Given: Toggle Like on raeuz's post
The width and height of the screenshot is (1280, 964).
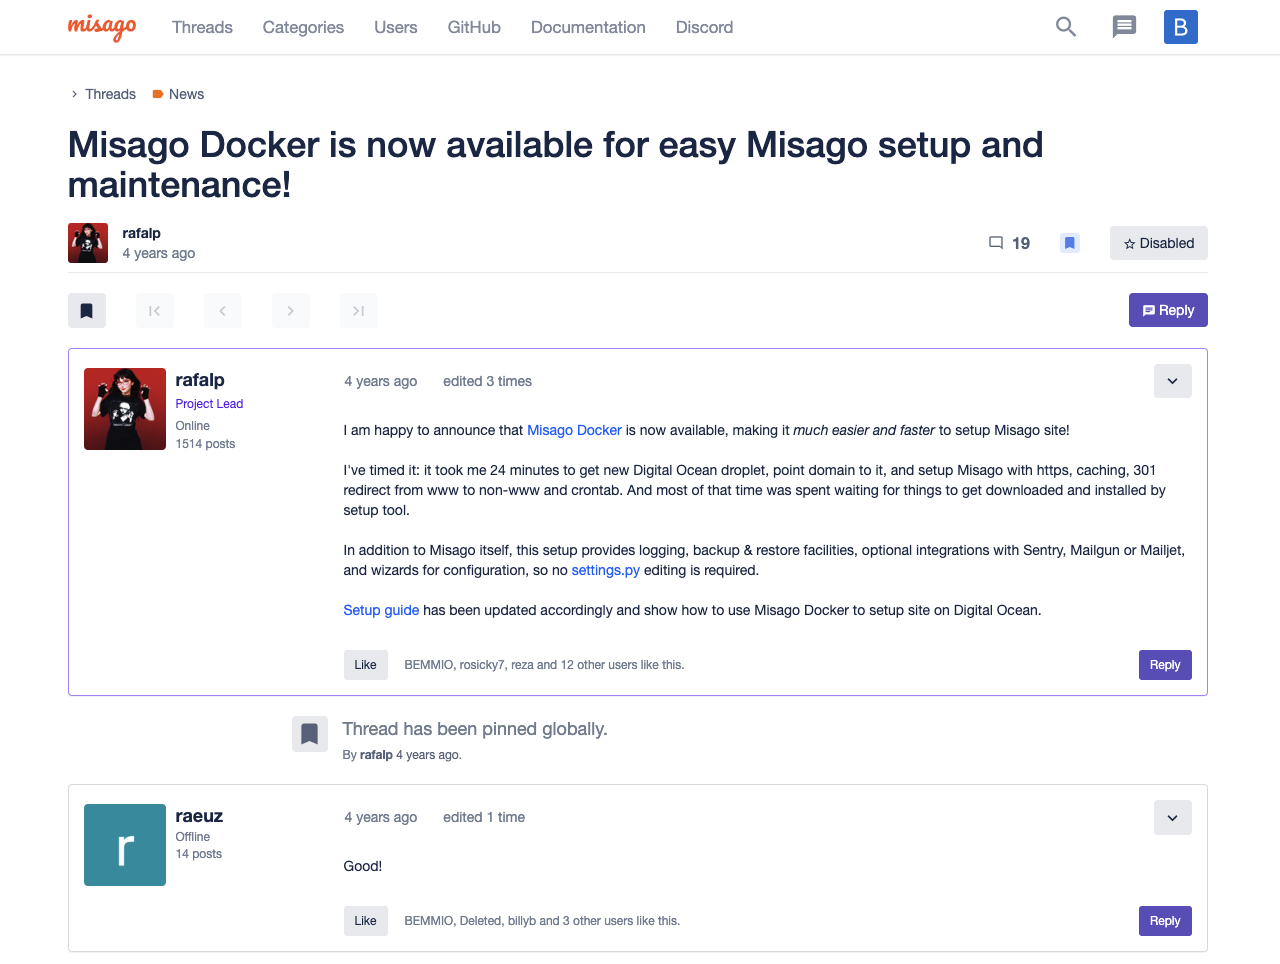Looking at the screenshot, I should coord(365,921).
